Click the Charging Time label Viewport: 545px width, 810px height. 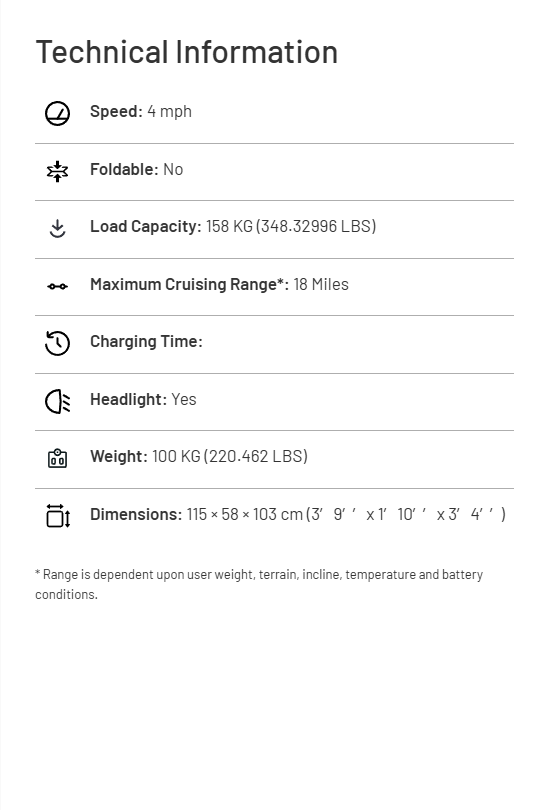tap(146, 341)
